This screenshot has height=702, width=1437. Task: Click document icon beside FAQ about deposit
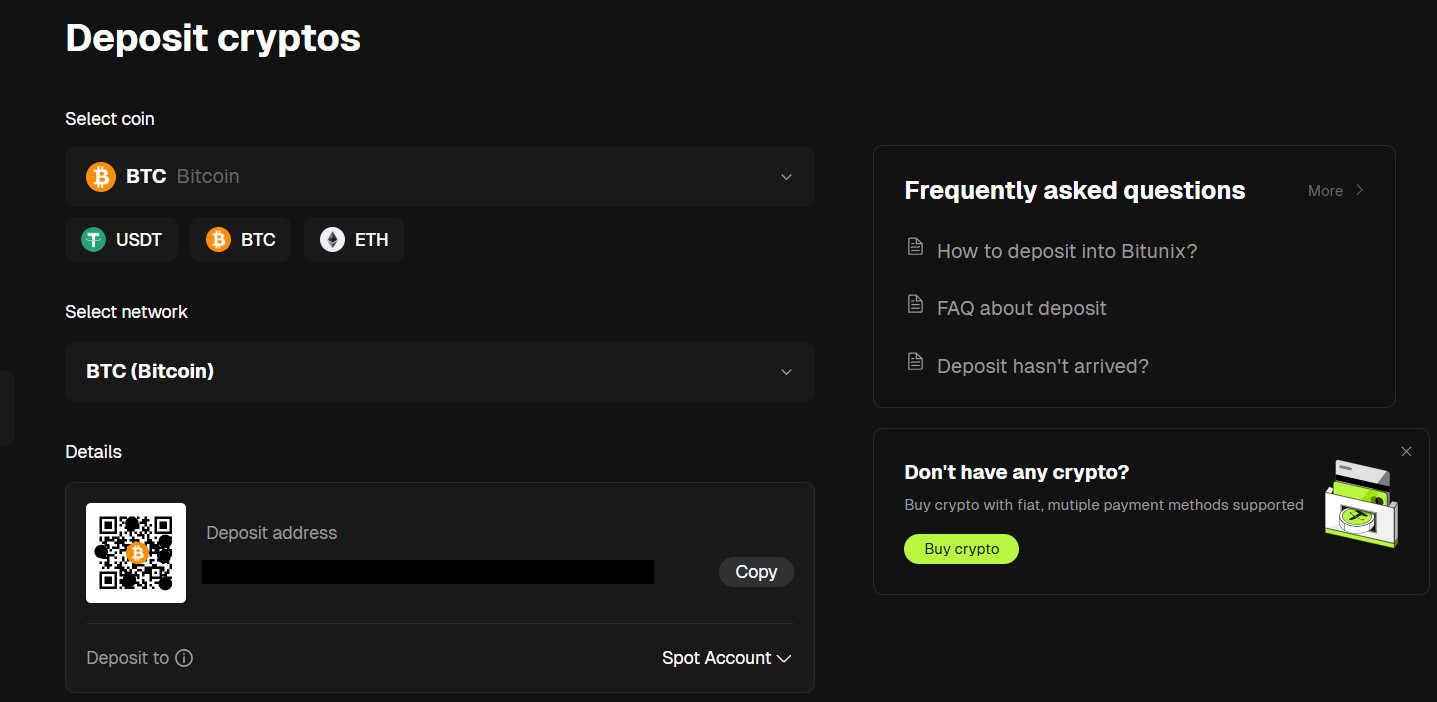coord(915,304)
